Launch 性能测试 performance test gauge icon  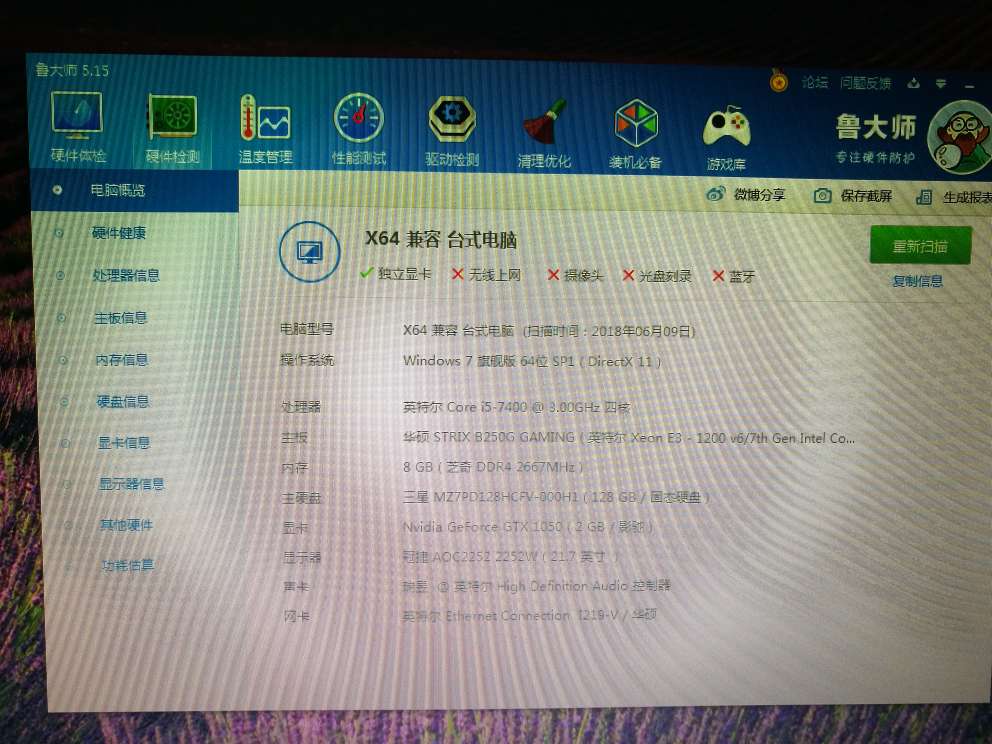tap(359, 118)
